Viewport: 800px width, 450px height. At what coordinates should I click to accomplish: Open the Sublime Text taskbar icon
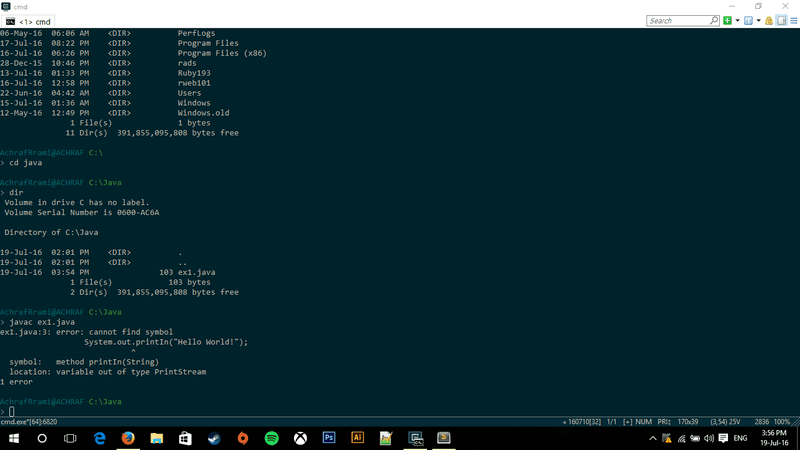coord(444,438)
